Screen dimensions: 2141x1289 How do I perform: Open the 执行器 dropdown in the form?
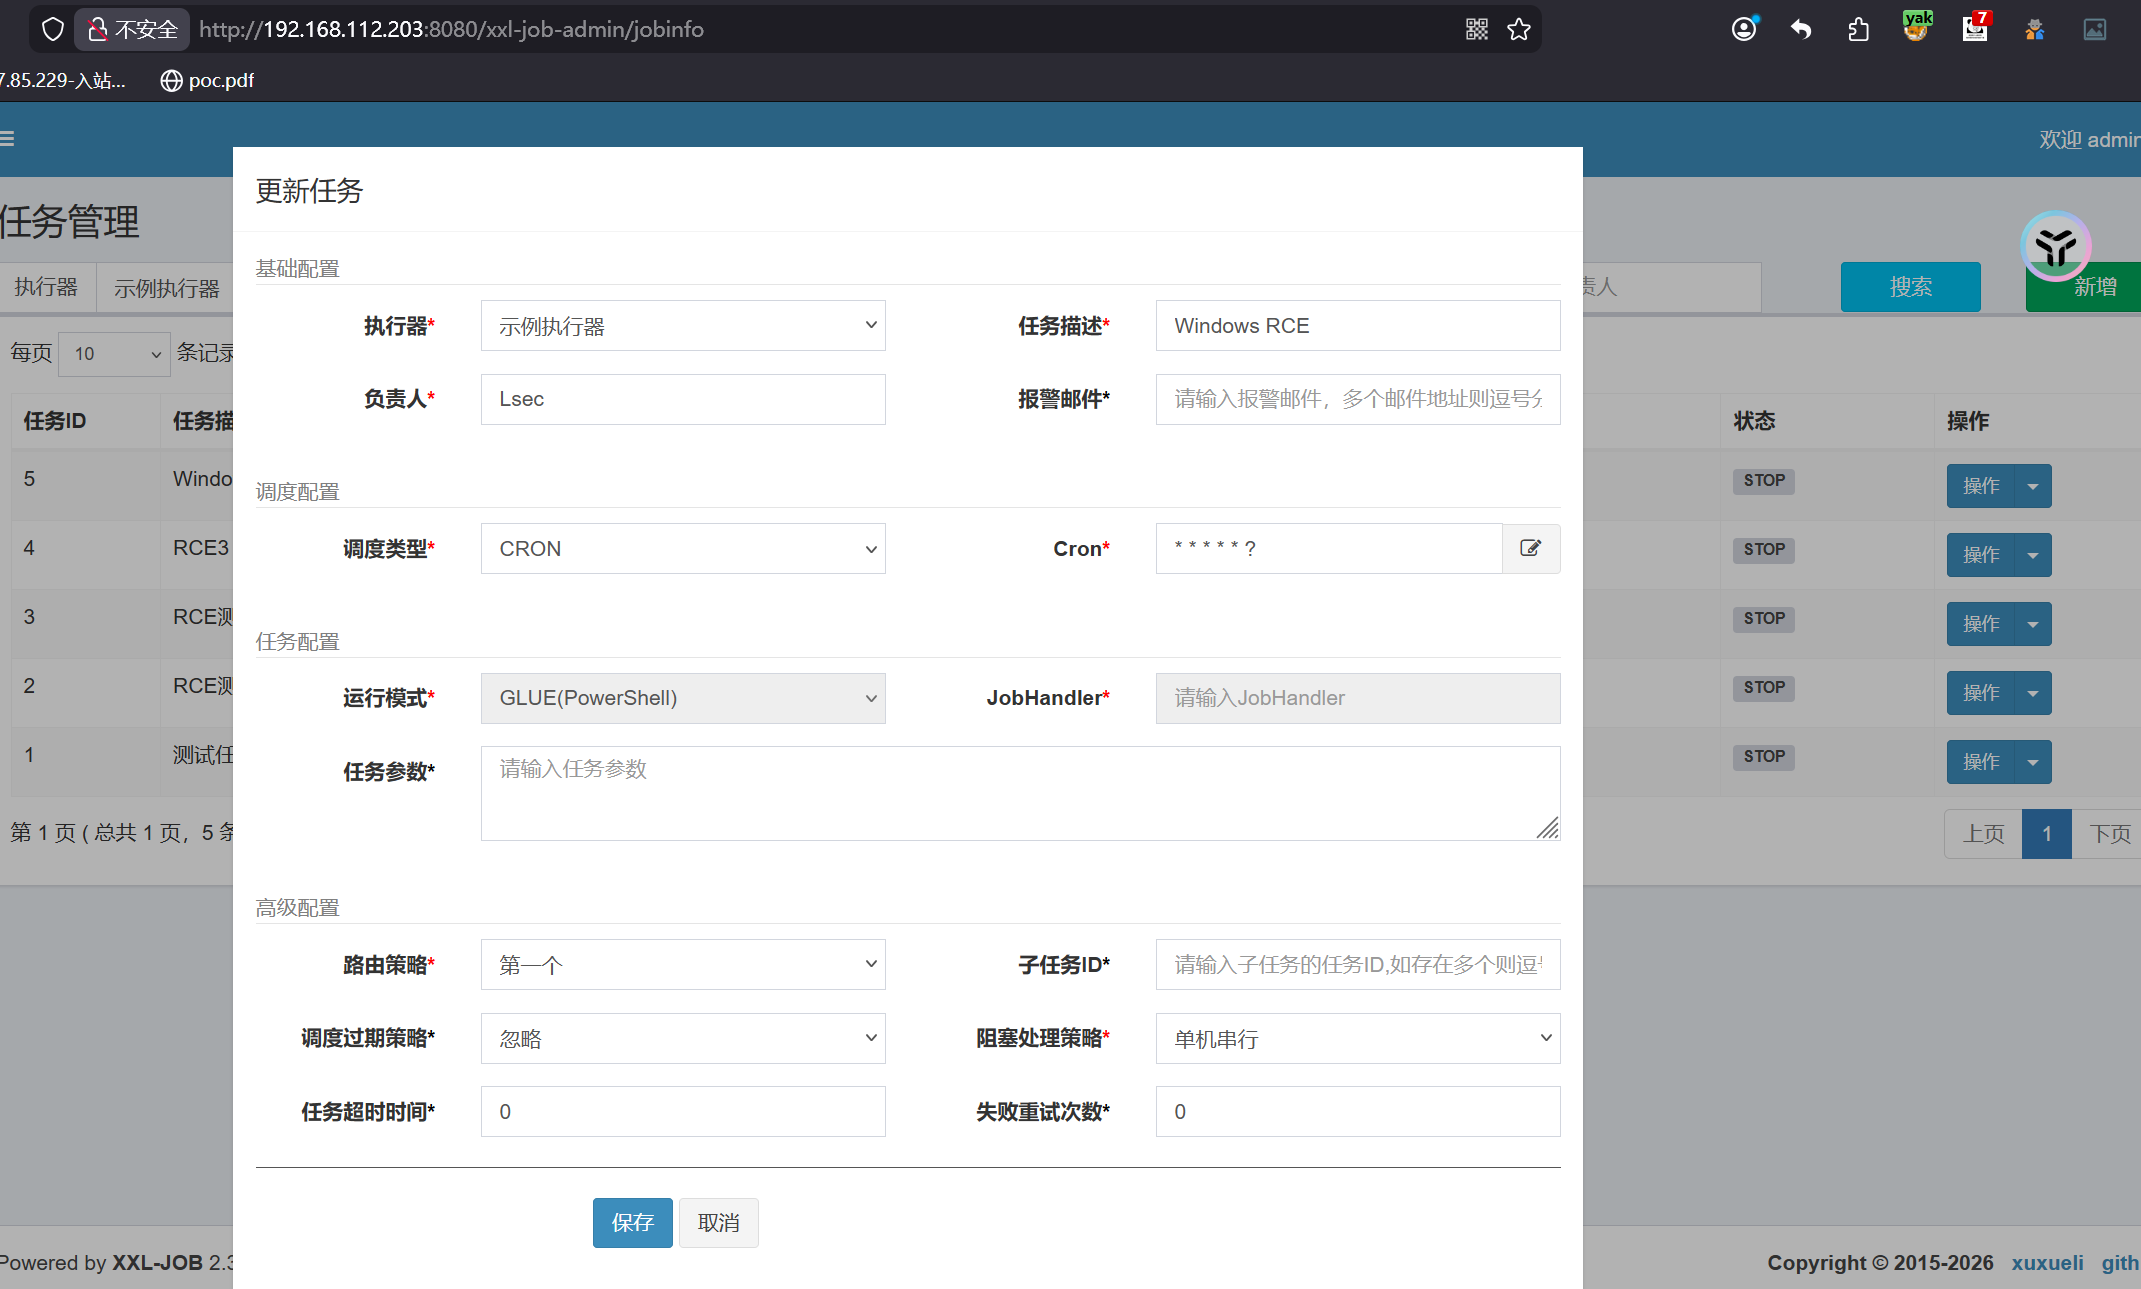click(683, 326)
